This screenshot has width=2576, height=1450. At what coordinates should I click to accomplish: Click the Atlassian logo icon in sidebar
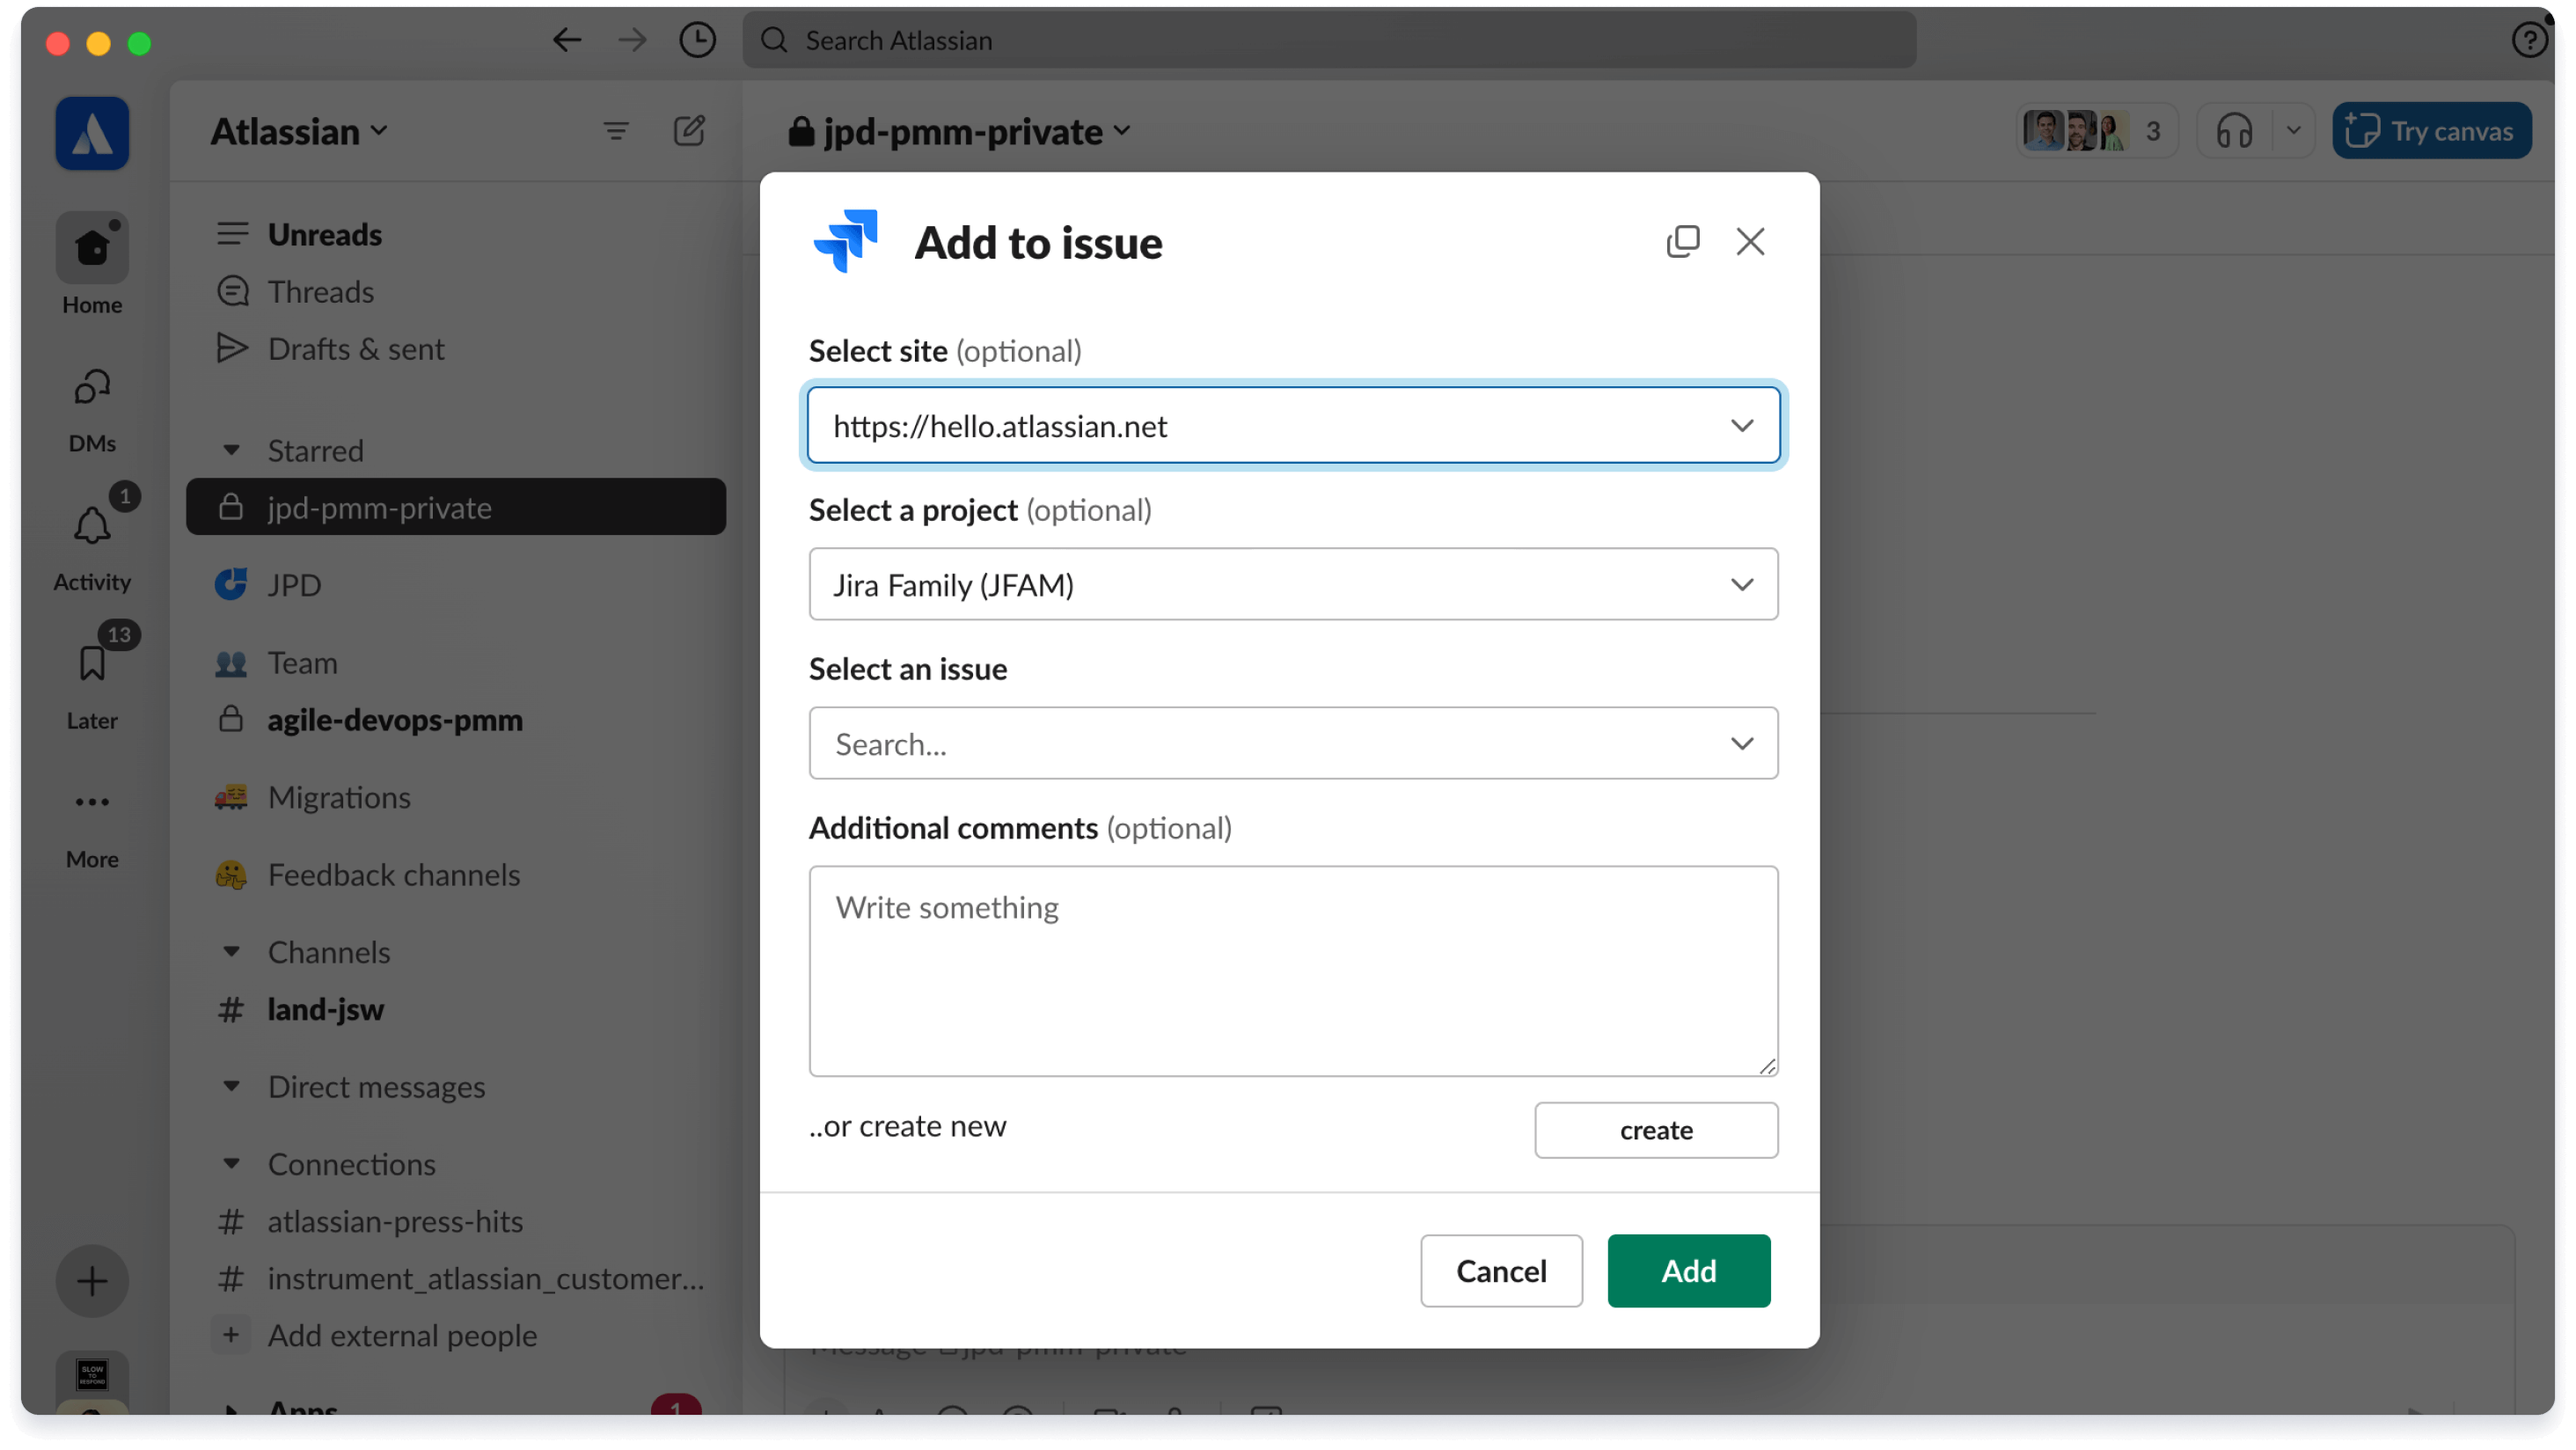92,131
